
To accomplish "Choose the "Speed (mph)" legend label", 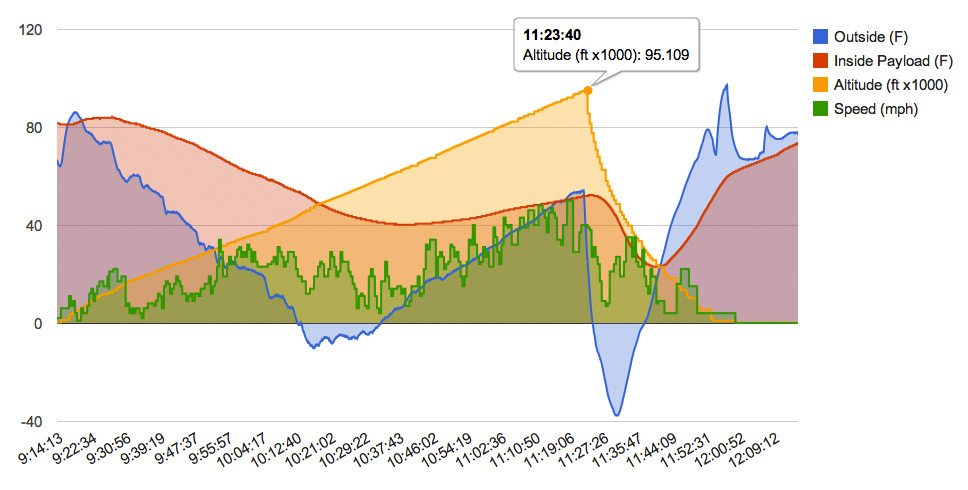I will pos(874,109).
